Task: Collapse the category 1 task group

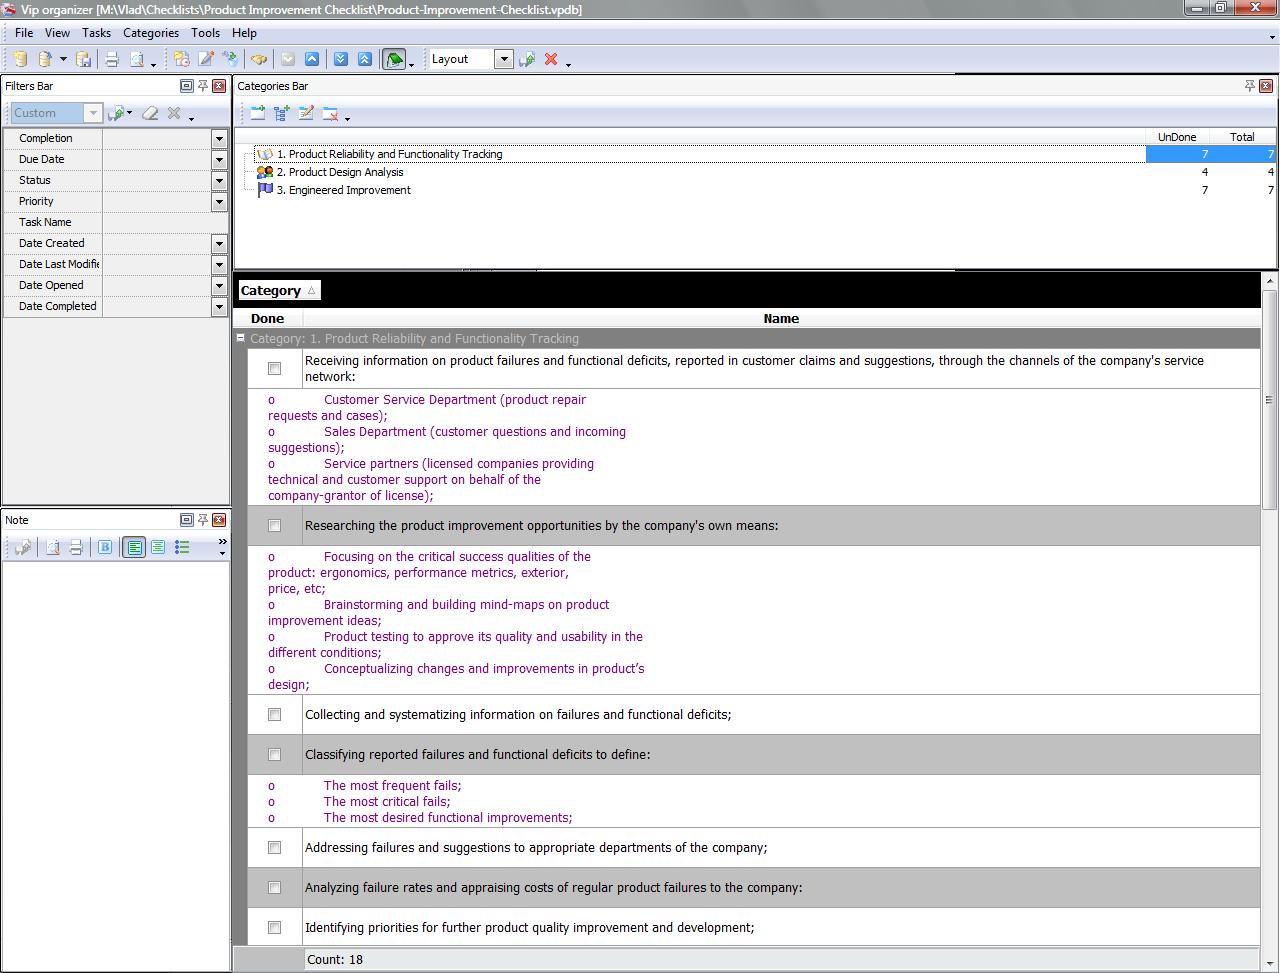Action: click(241, 339)
